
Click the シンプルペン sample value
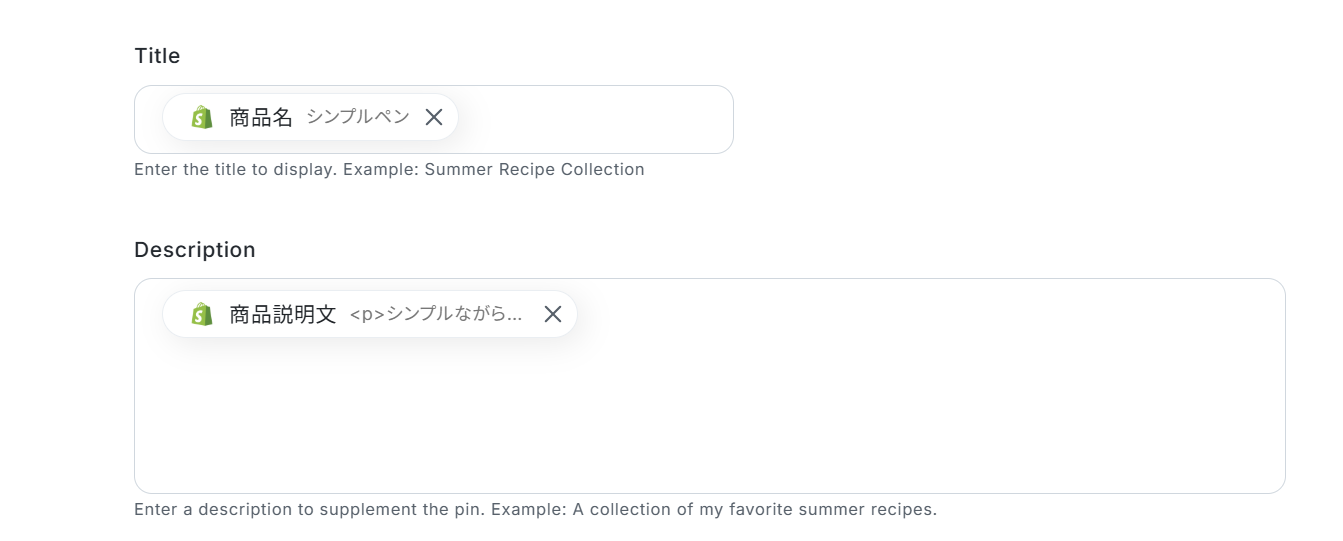point(358,118)
